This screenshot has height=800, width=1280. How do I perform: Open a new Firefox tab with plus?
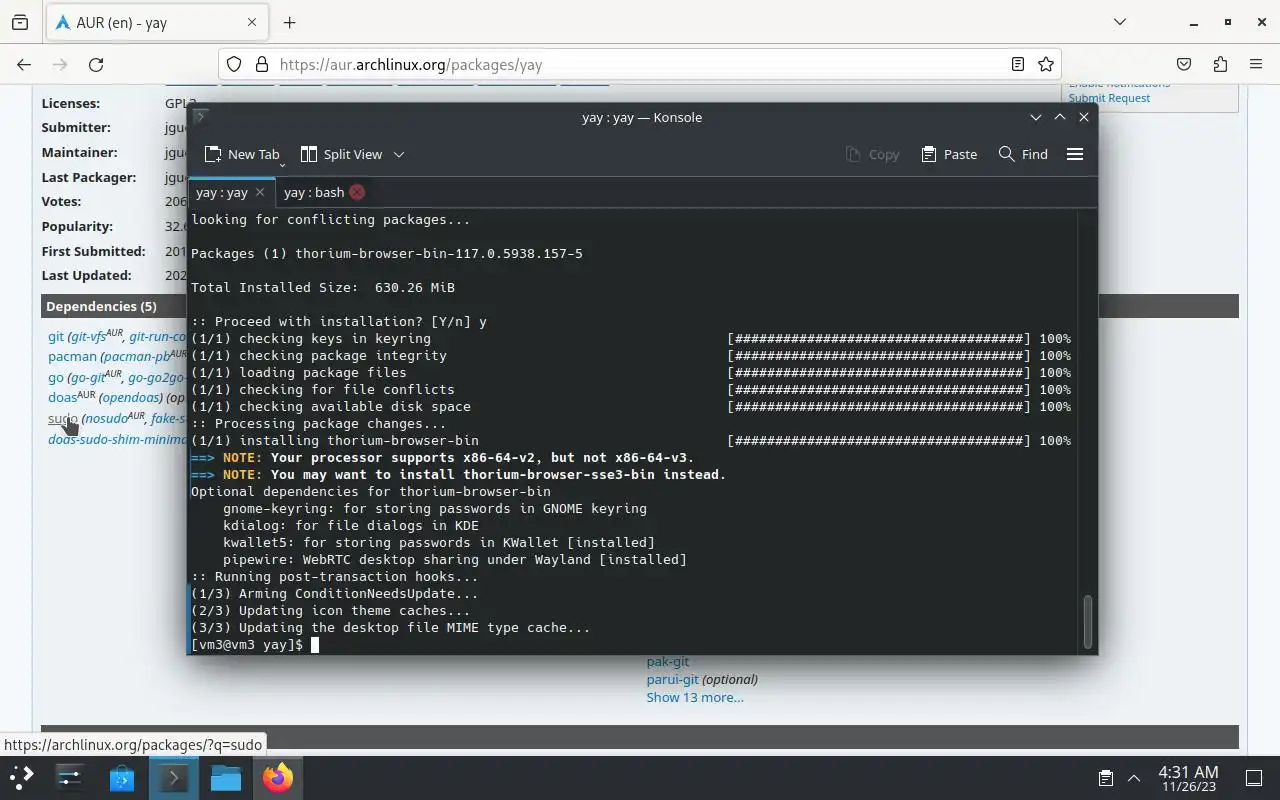pyautogui.click(x=289, y=22)
